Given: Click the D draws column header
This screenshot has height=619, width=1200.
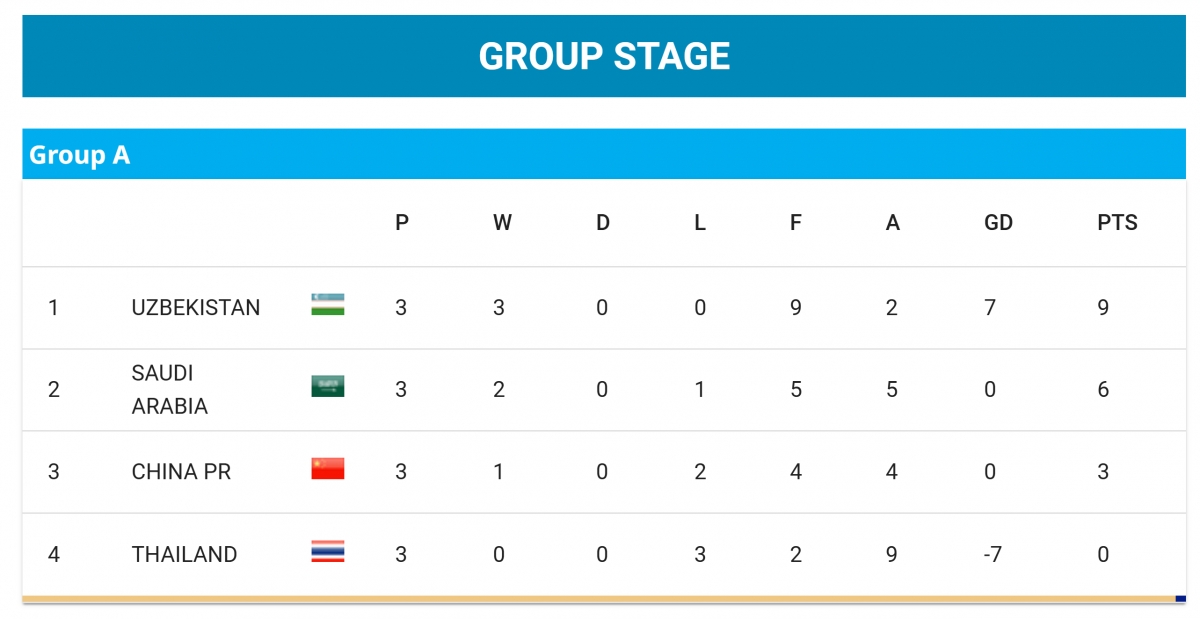Looking at the screenshot, I should 603,223.
